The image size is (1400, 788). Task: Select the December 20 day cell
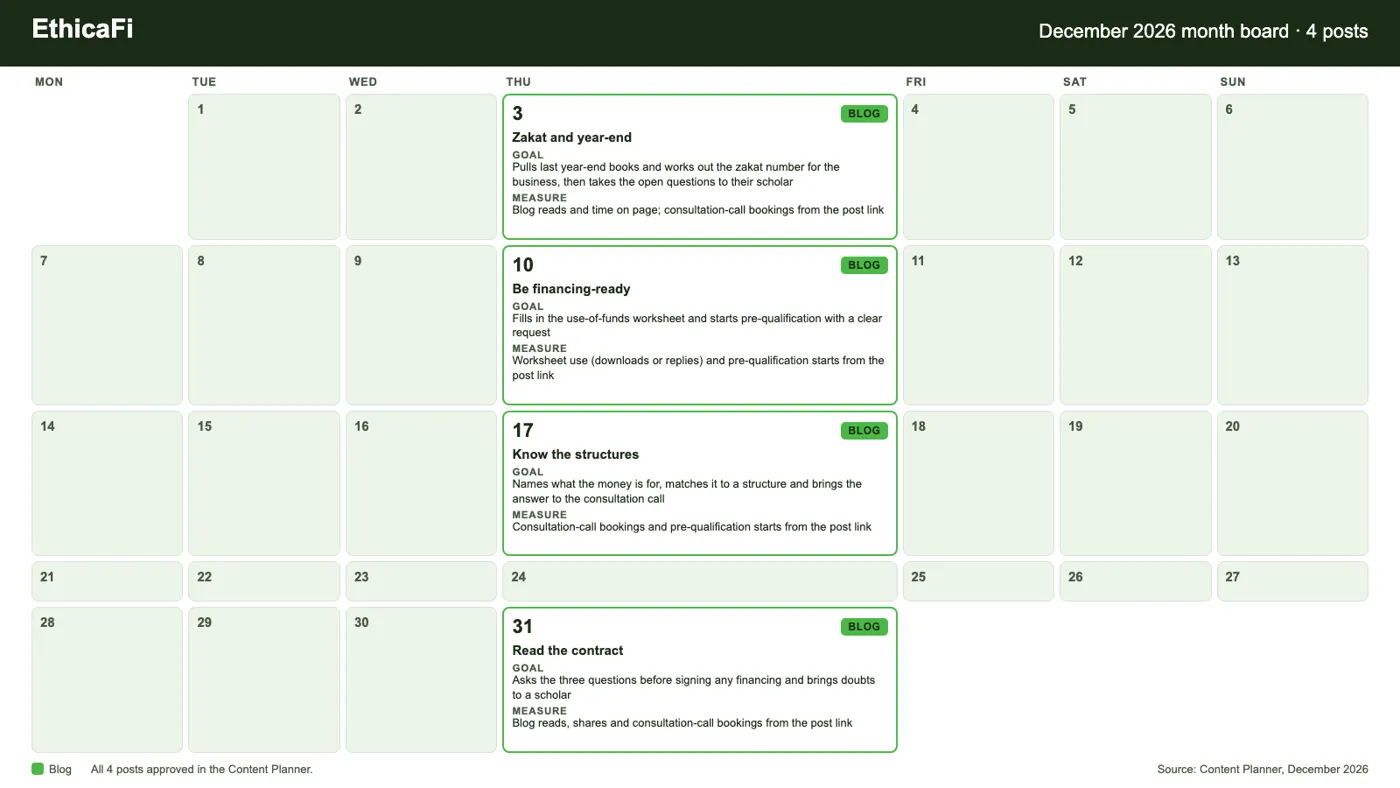click(1293, 483)
